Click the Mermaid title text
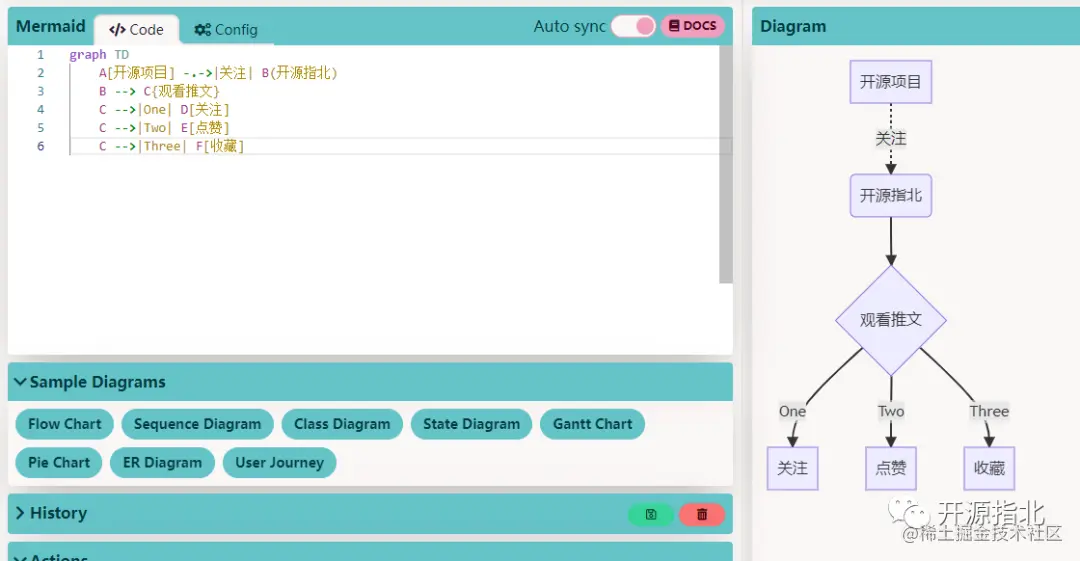1080x561 pixels. tap(51, 26)
